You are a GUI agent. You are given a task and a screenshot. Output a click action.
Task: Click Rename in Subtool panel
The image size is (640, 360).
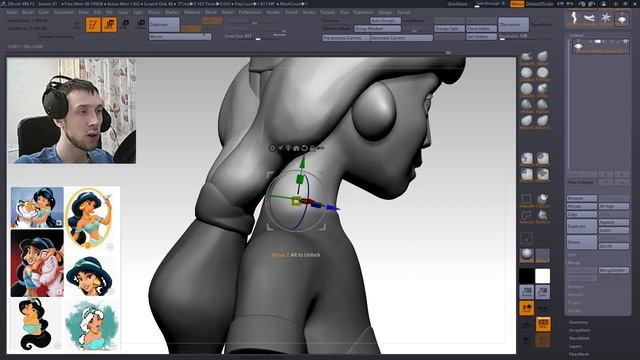(582, 198)
